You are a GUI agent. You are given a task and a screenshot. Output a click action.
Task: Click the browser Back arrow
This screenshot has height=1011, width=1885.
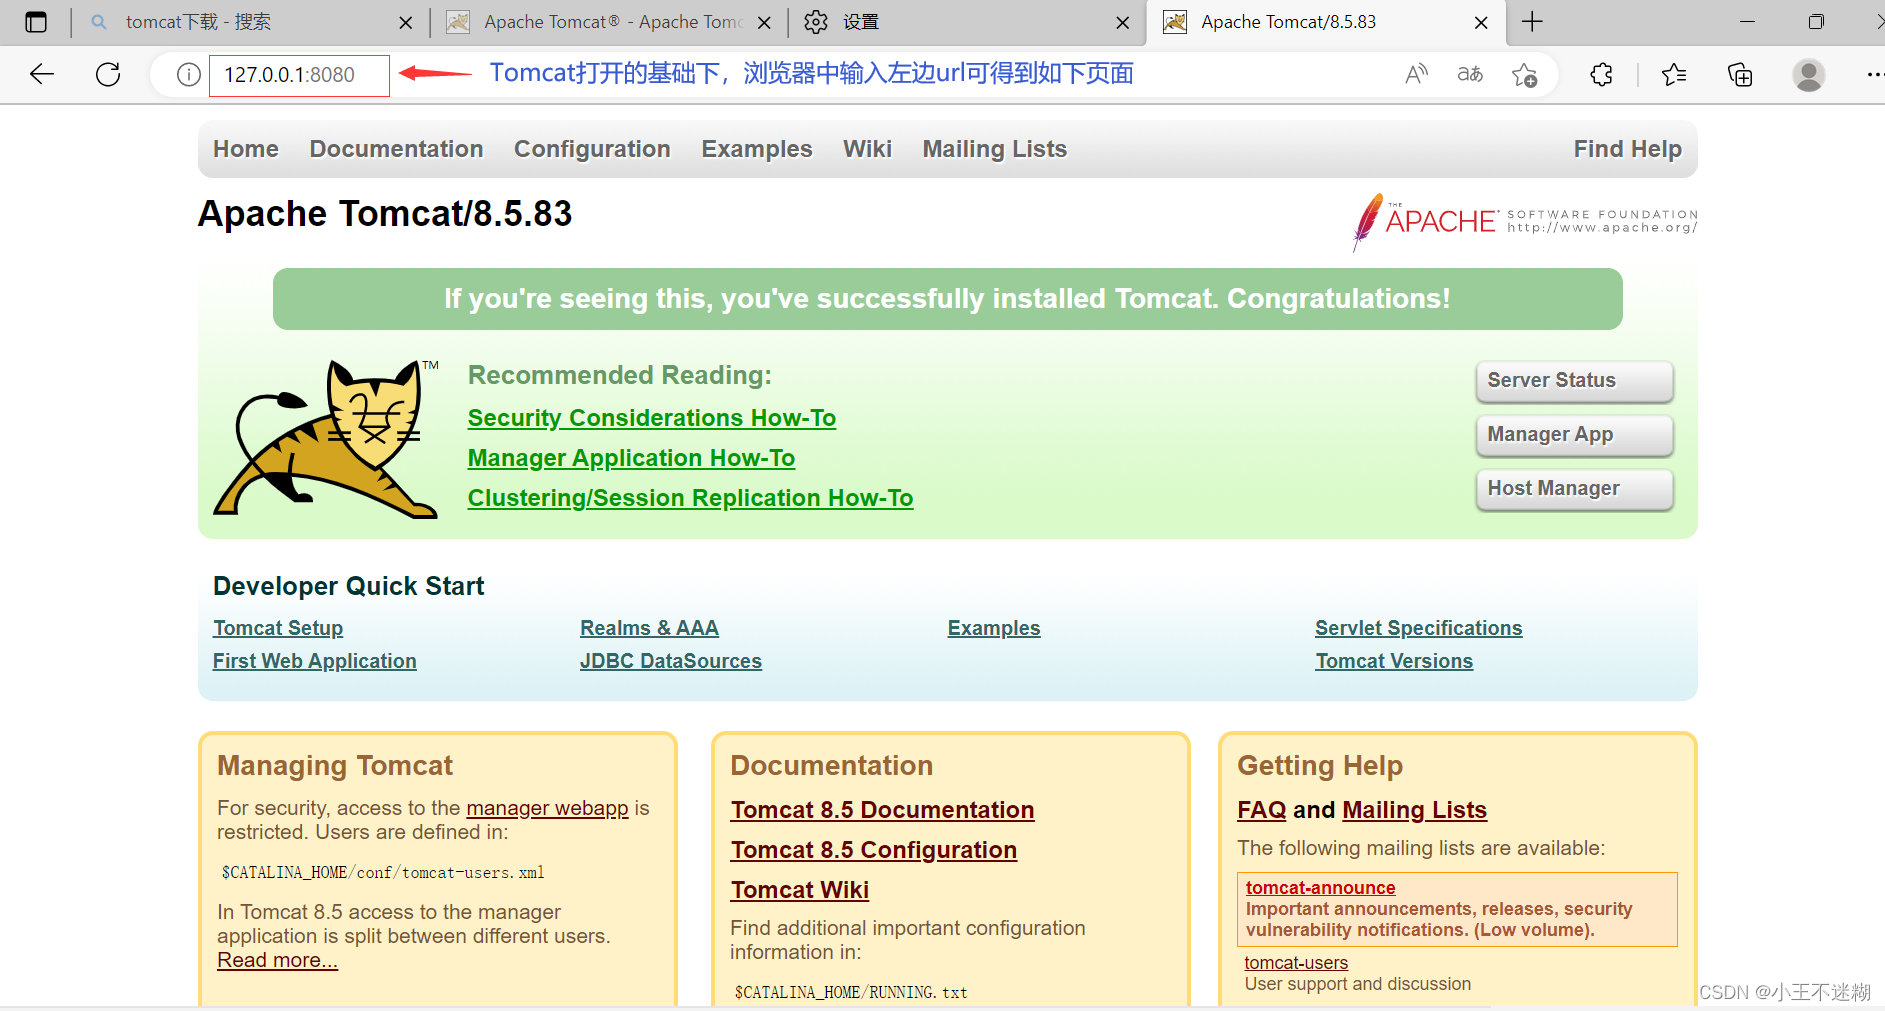(x=41, y=74)
